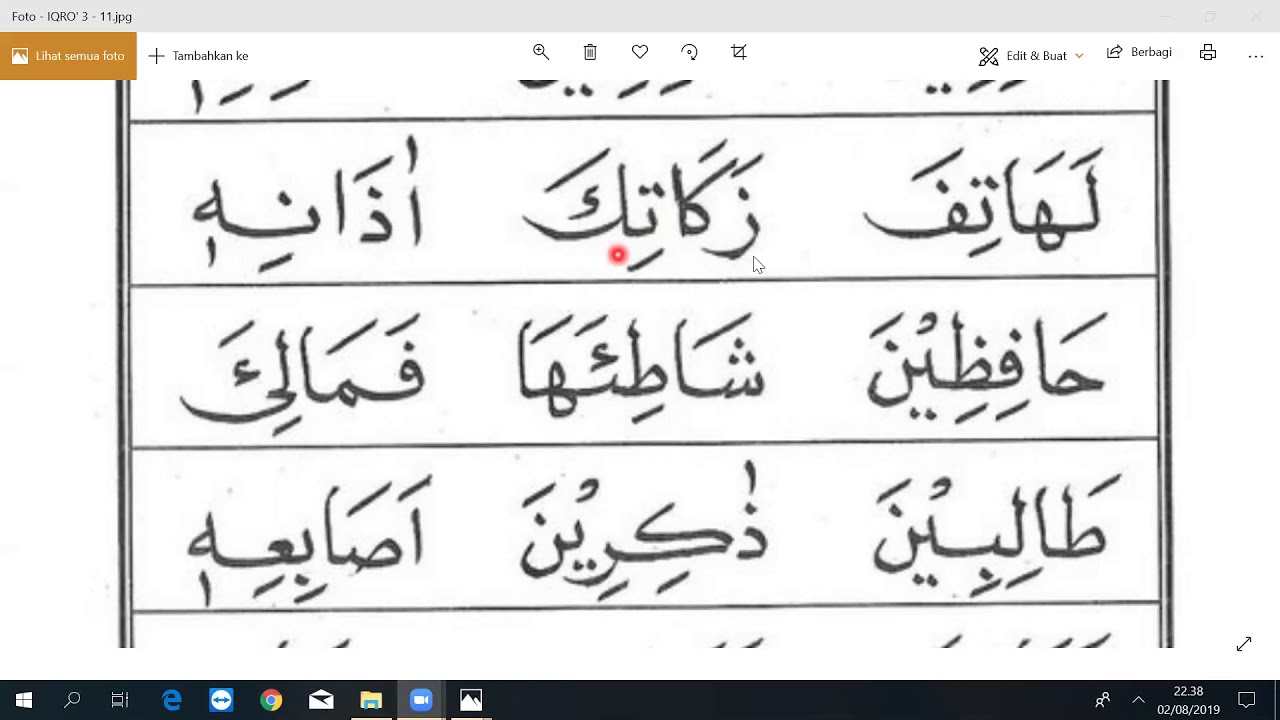
Task: Open Task View in taskbar
Action: 120,700
